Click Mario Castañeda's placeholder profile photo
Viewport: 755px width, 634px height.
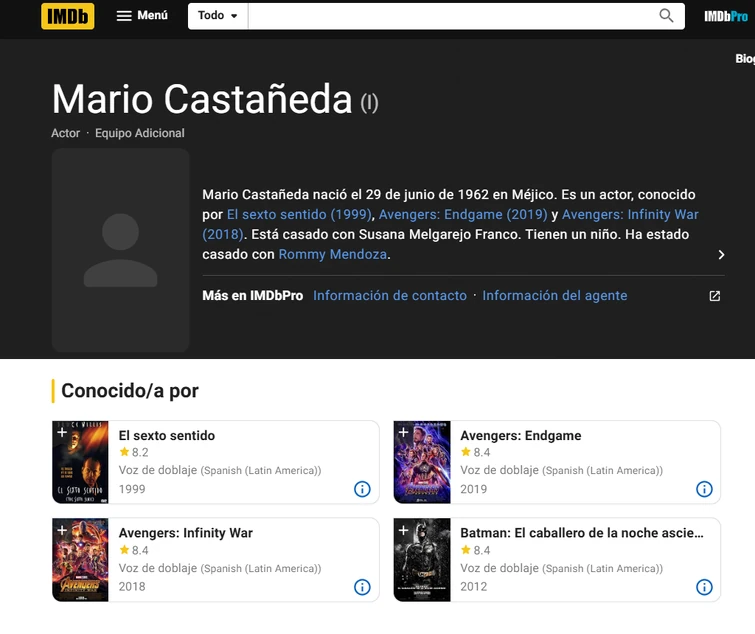(120, 250)
